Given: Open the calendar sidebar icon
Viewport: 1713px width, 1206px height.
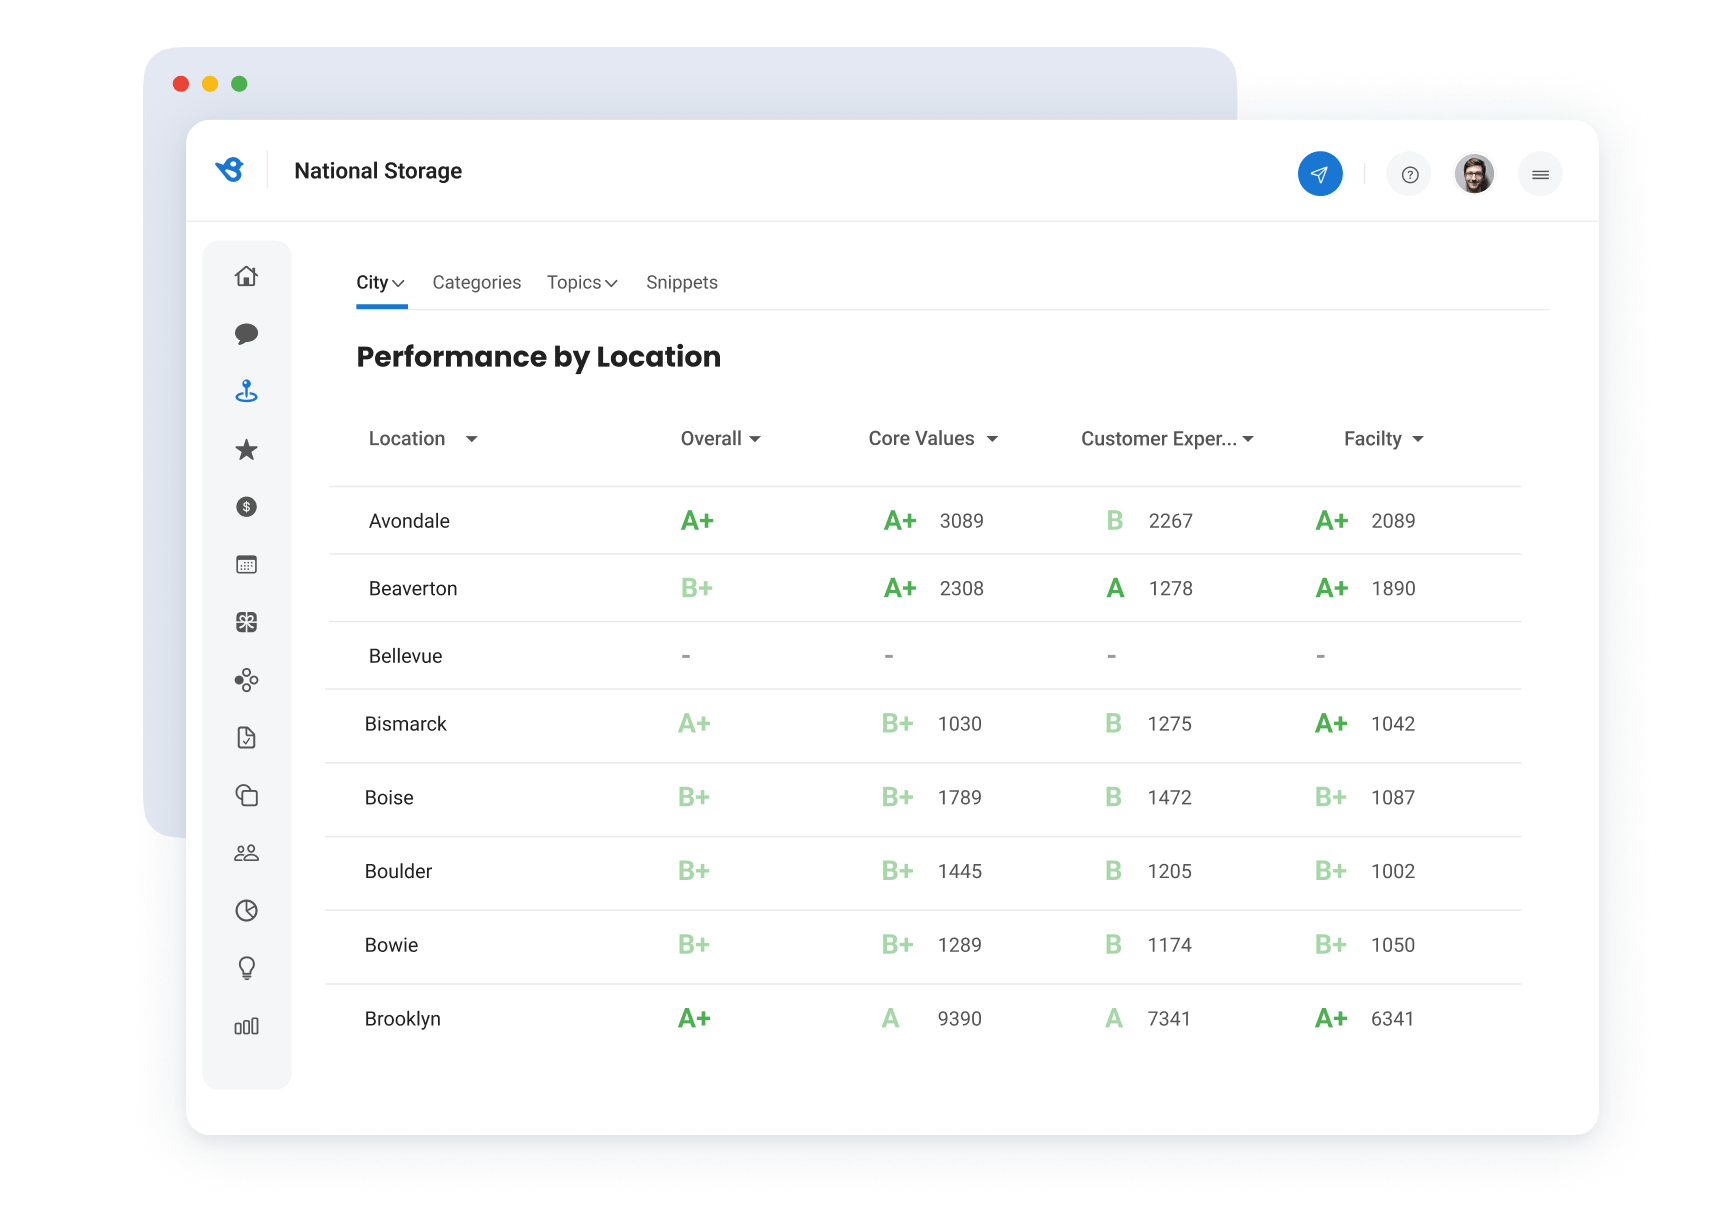Looking at the screenshot, I should [x=246, y=565].
